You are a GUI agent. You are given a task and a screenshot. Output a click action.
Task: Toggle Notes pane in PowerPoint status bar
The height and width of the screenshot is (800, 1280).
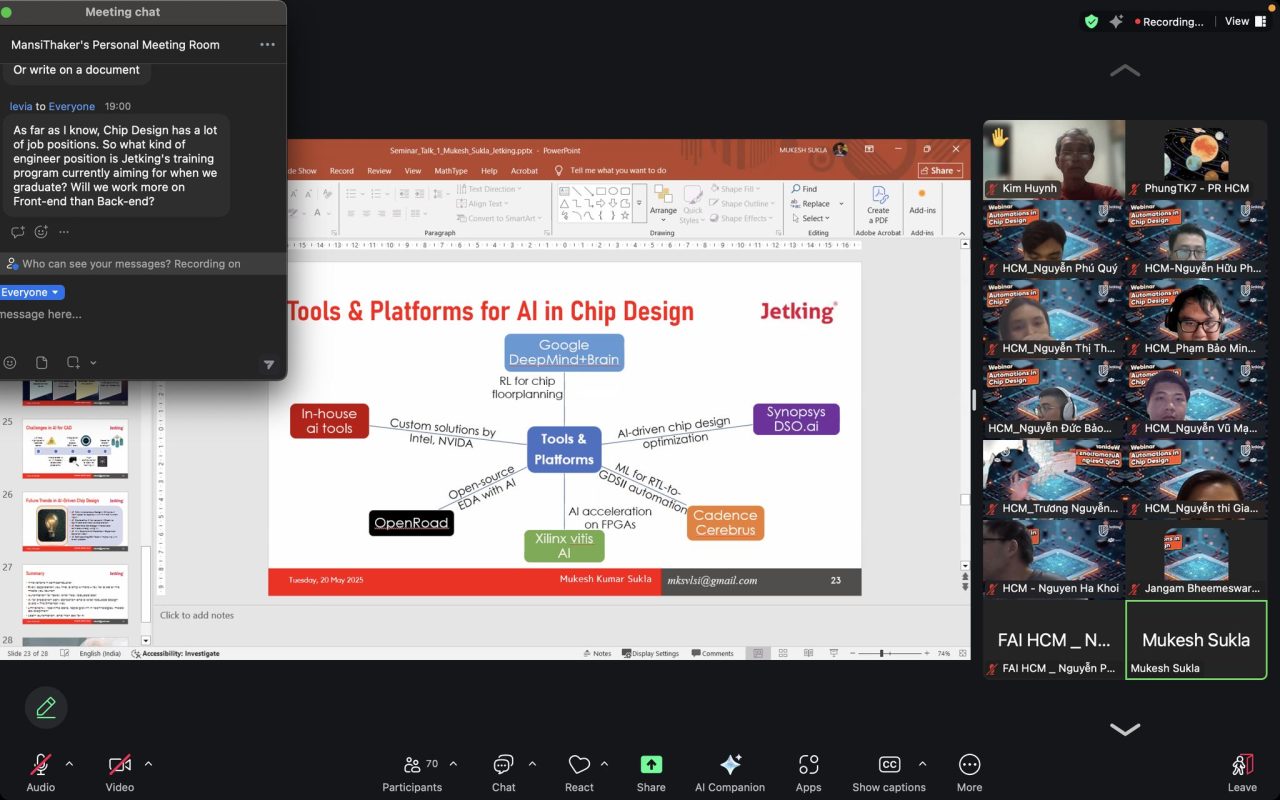point(597,654)
